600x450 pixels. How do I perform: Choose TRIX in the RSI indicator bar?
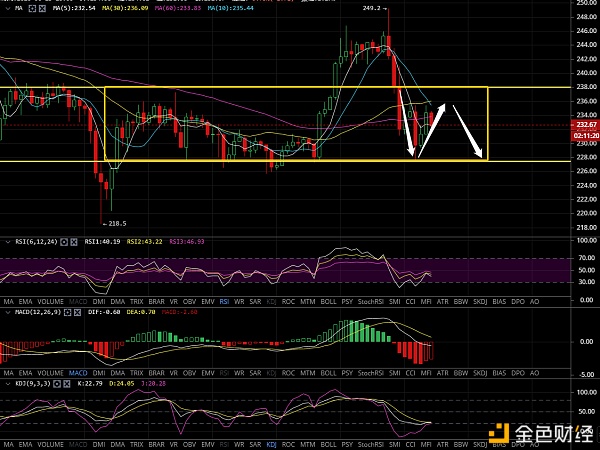click(135, 299)
